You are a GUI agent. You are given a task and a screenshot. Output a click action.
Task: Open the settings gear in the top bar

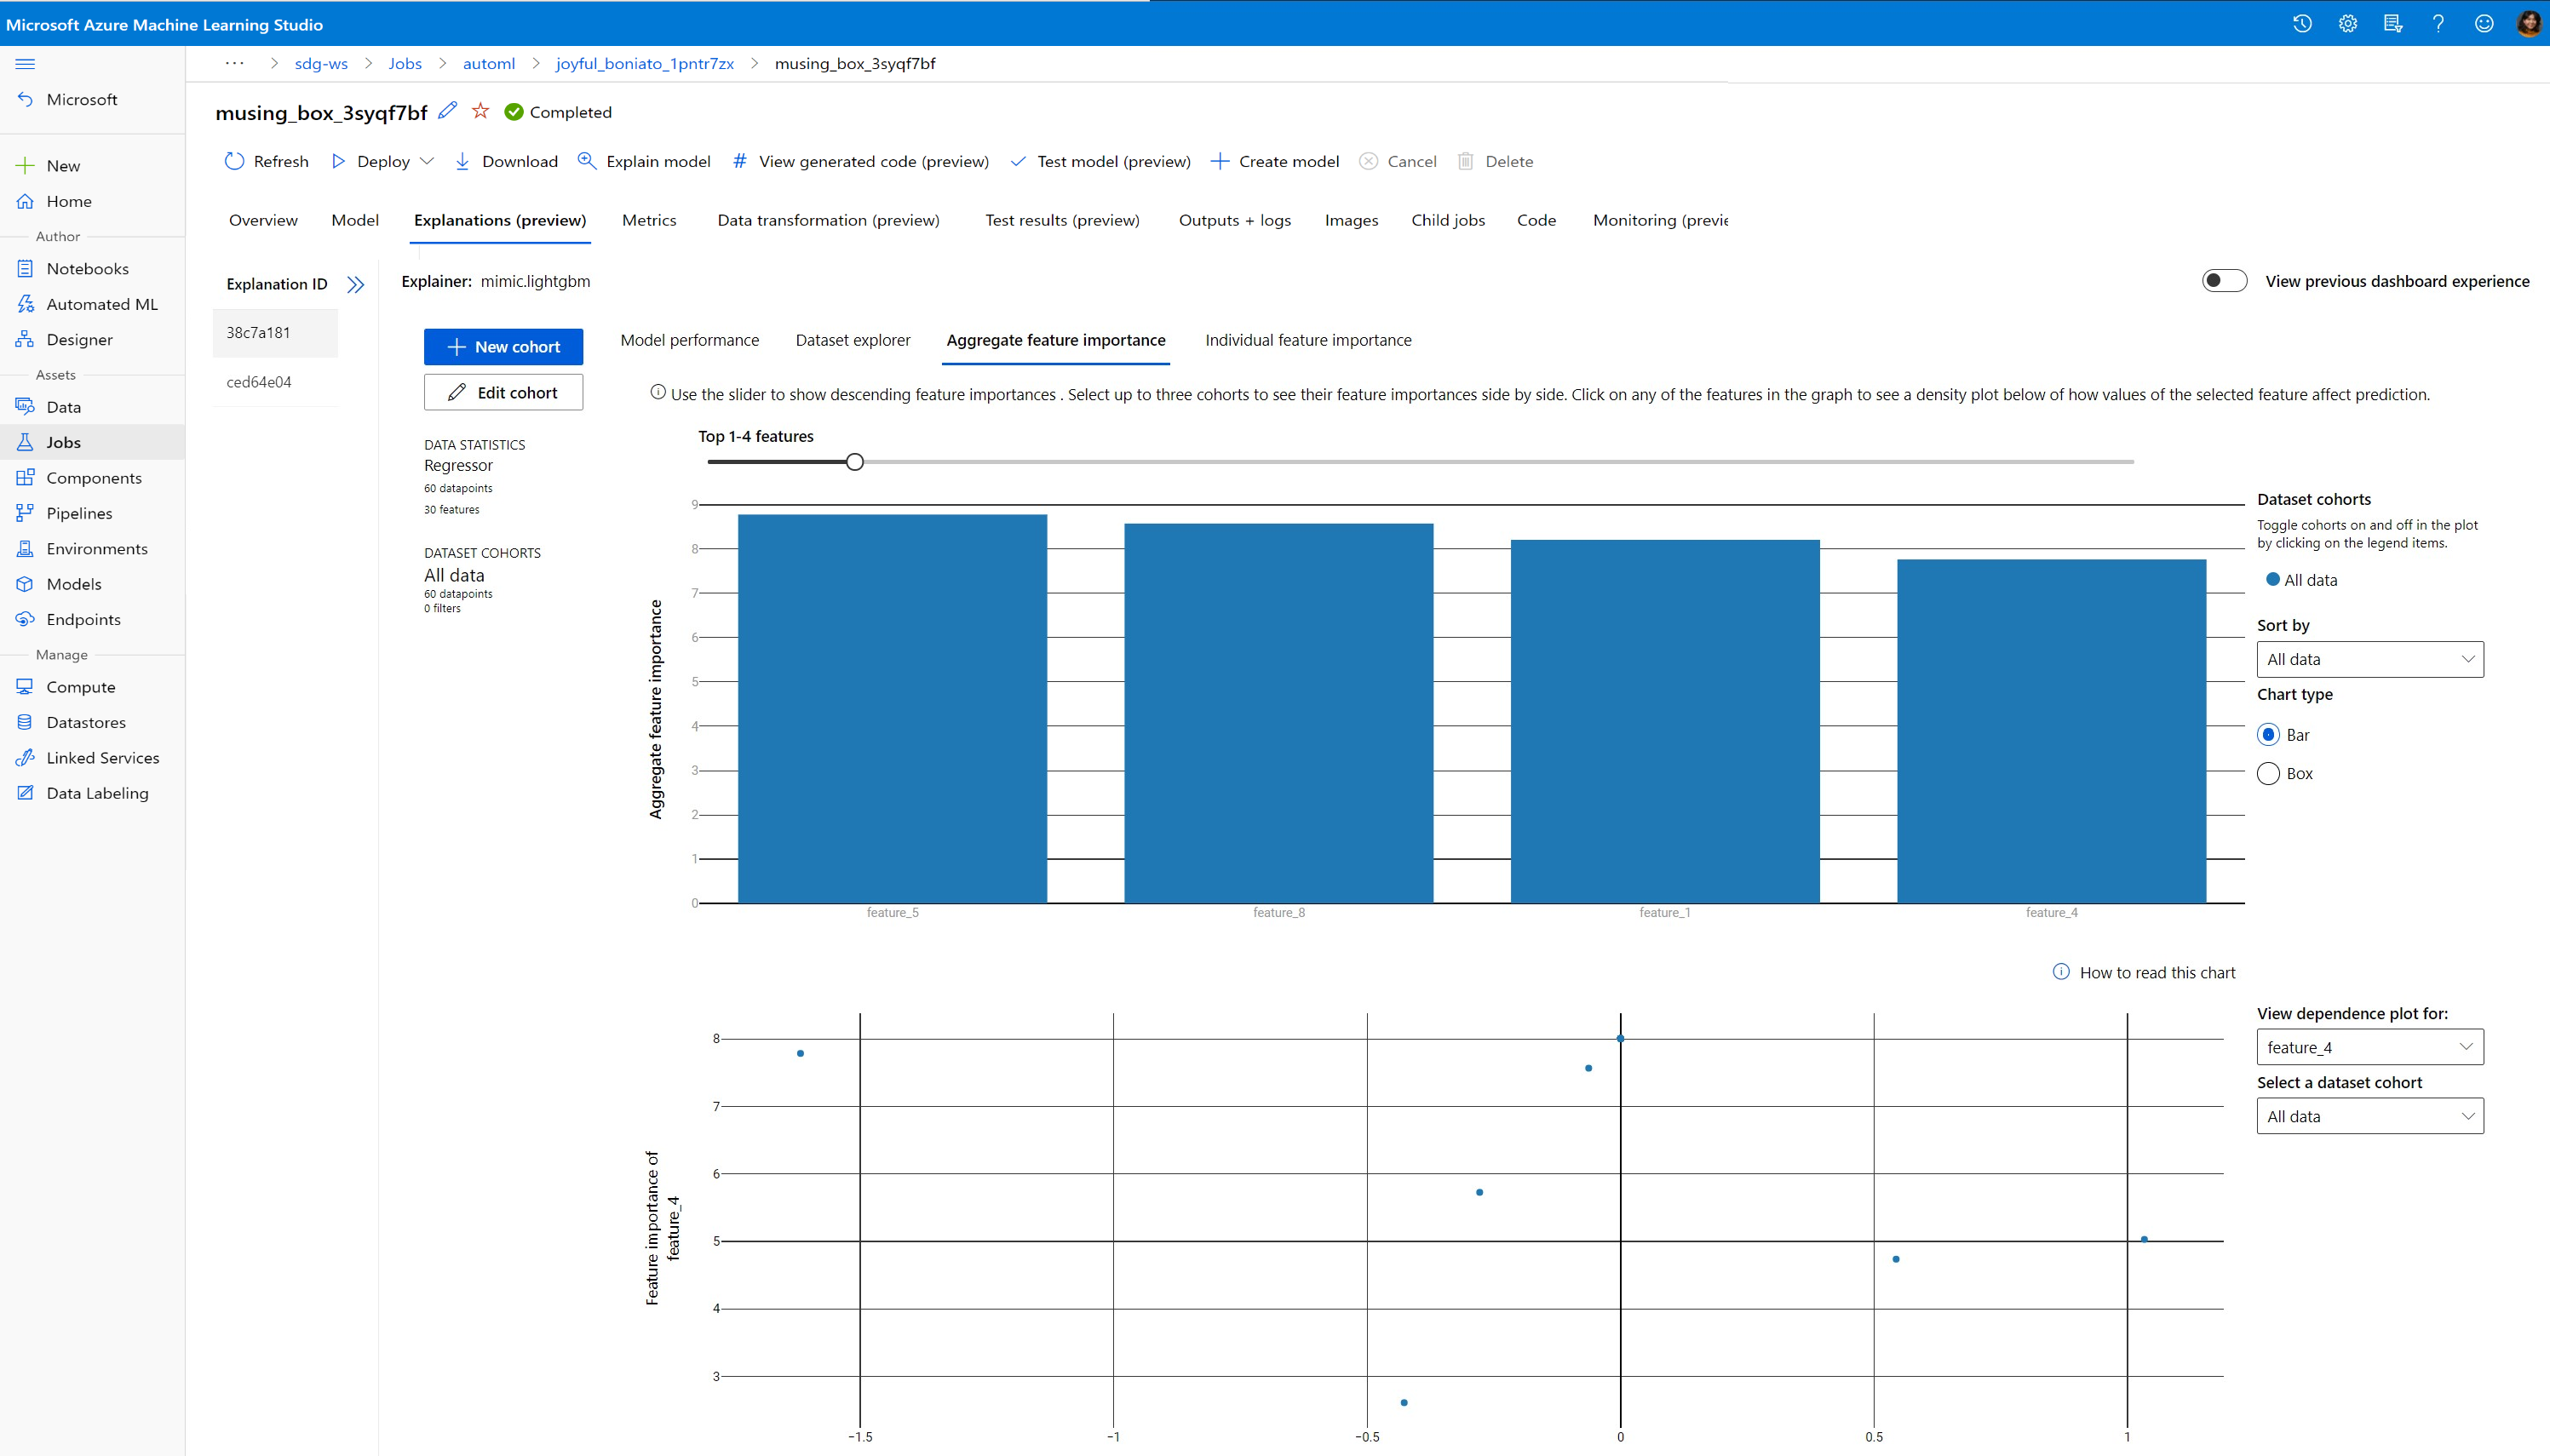[x=2347, y=24]
